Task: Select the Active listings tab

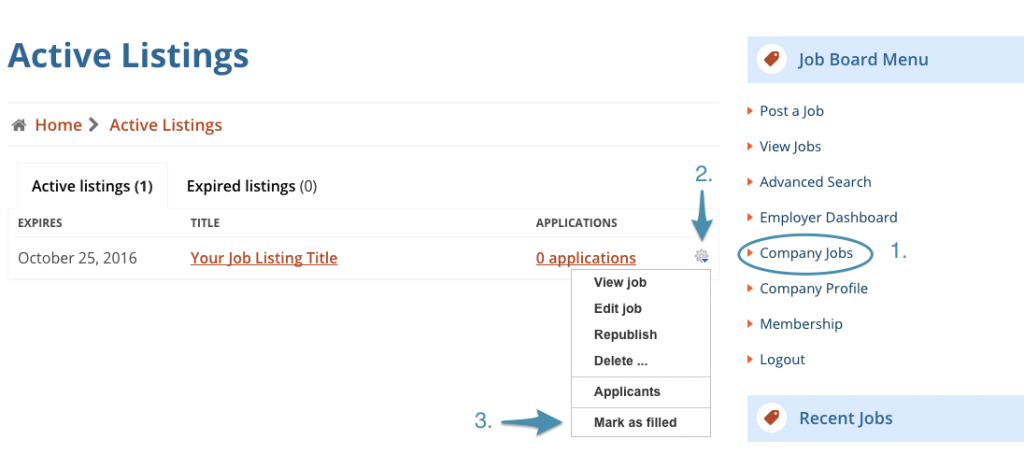Action: 91,186
